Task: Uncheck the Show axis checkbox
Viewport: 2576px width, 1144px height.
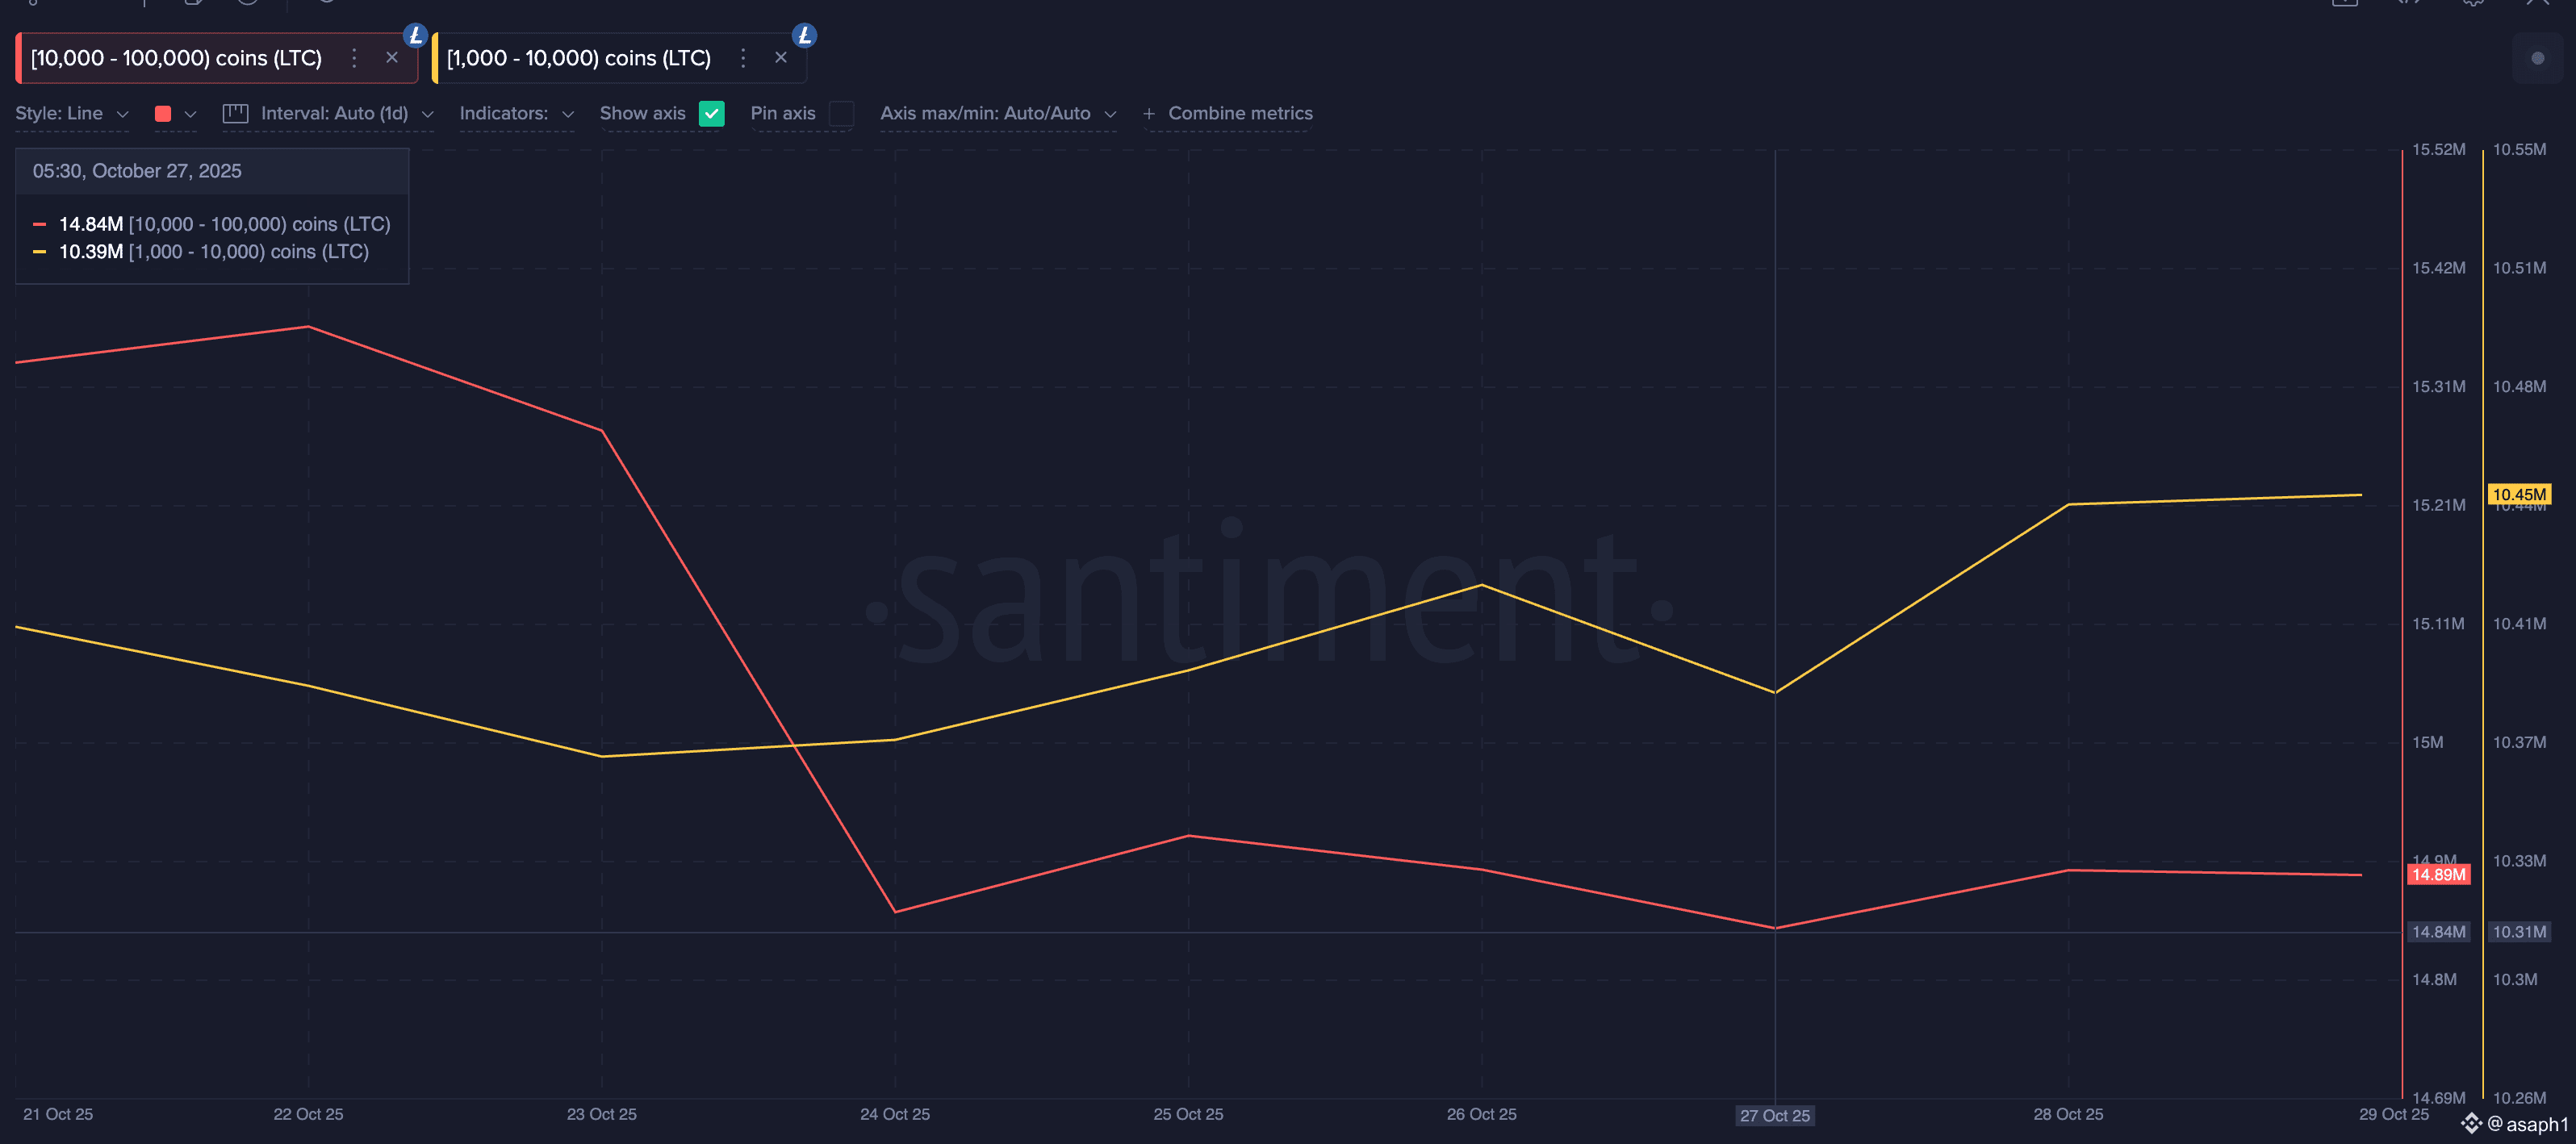Action: coord(711,114)
